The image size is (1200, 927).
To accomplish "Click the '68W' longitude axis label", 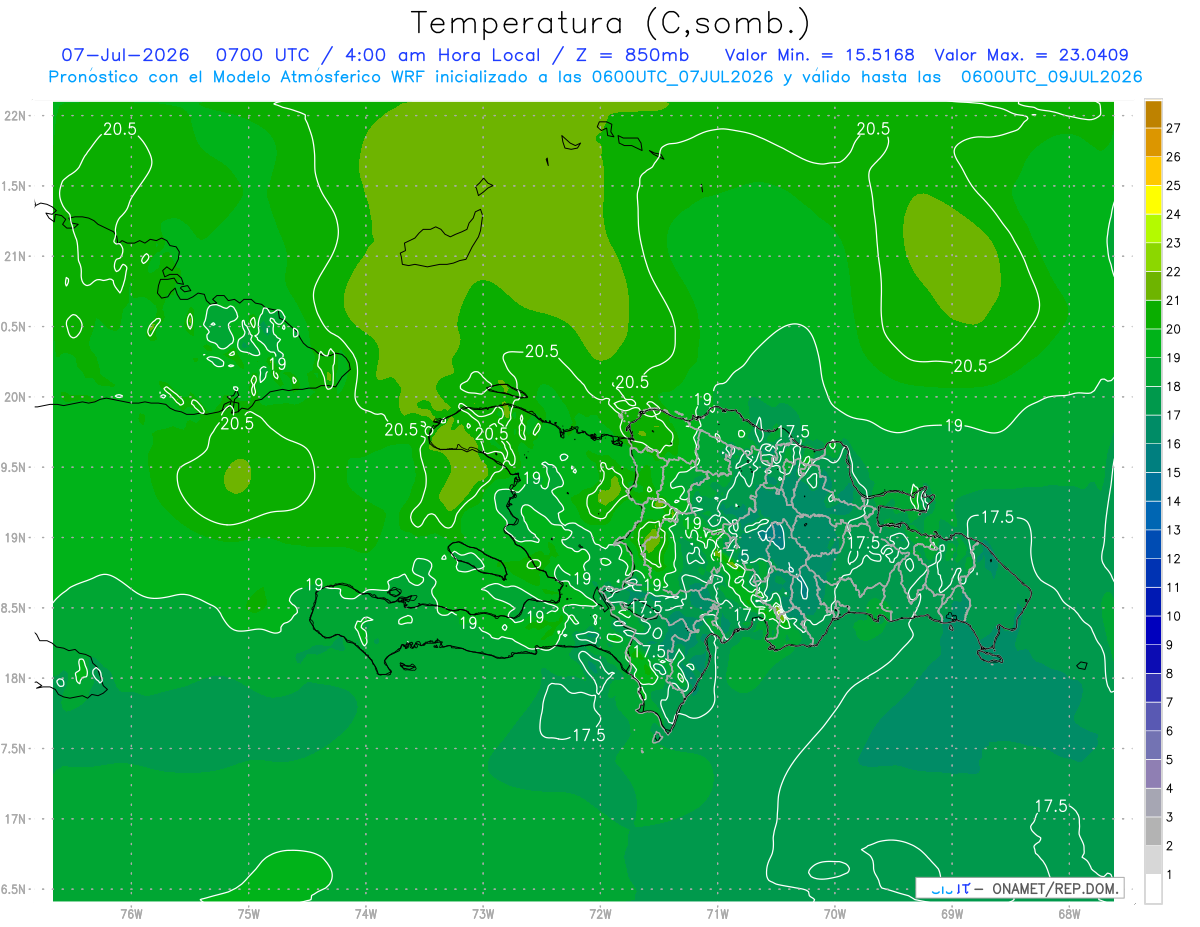I will (1069, 913).
